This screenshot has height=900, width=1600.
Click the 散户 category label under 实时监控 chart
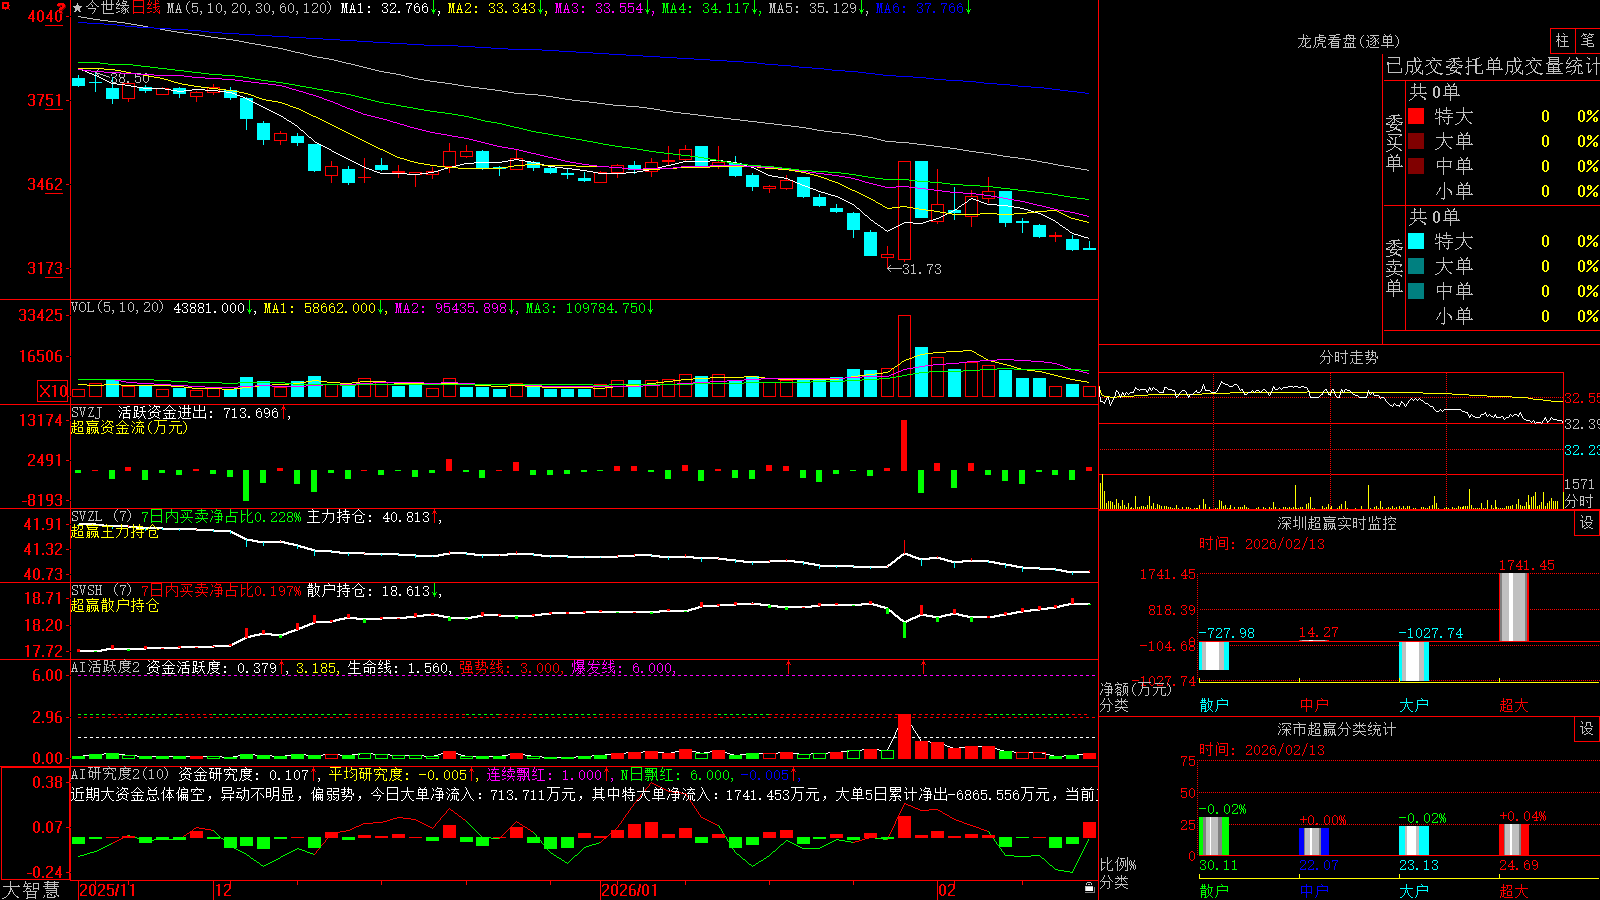point(1214,705)
